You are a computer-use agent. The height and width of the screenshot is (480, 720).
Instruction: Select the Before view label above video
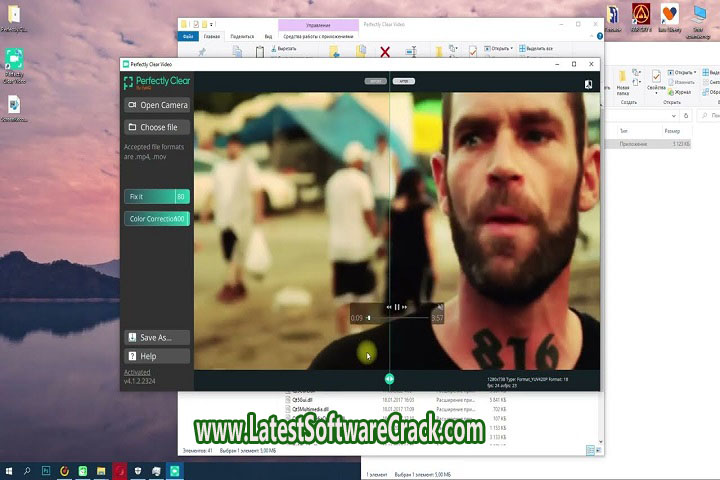tap(376, 81)
